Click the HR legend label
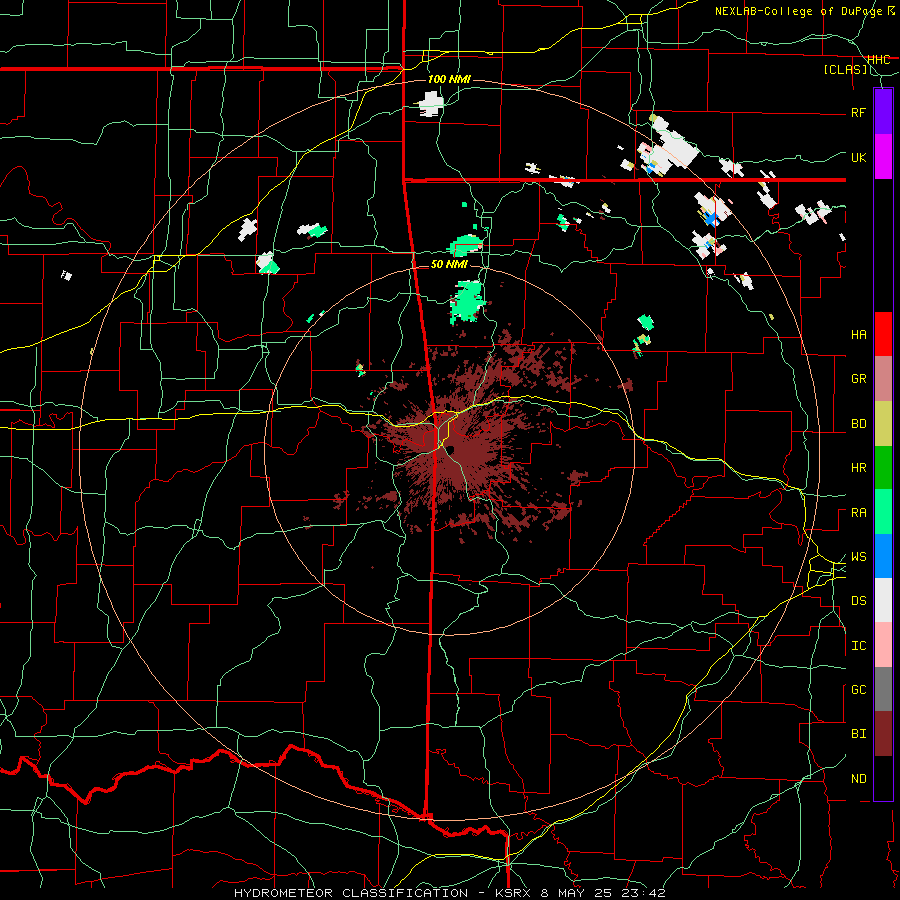 click(x=859, y=468)
